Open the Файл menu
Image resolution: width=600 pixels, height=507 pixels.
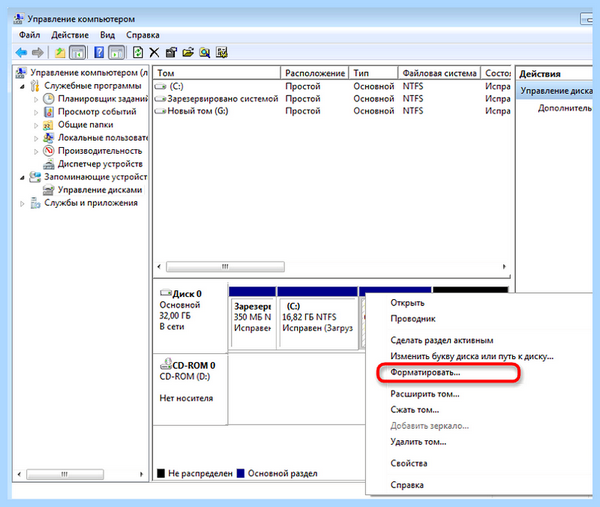29,35
